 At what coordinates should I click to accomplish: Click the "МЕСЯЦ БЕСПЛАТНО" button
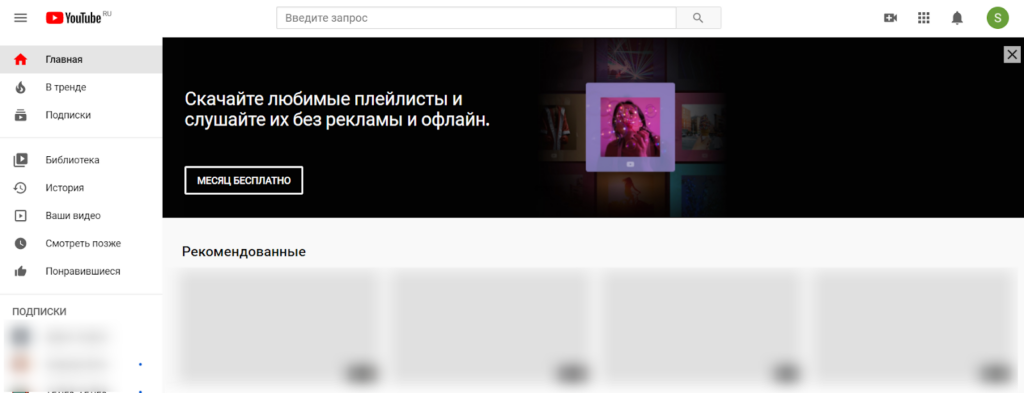(244, 180)
